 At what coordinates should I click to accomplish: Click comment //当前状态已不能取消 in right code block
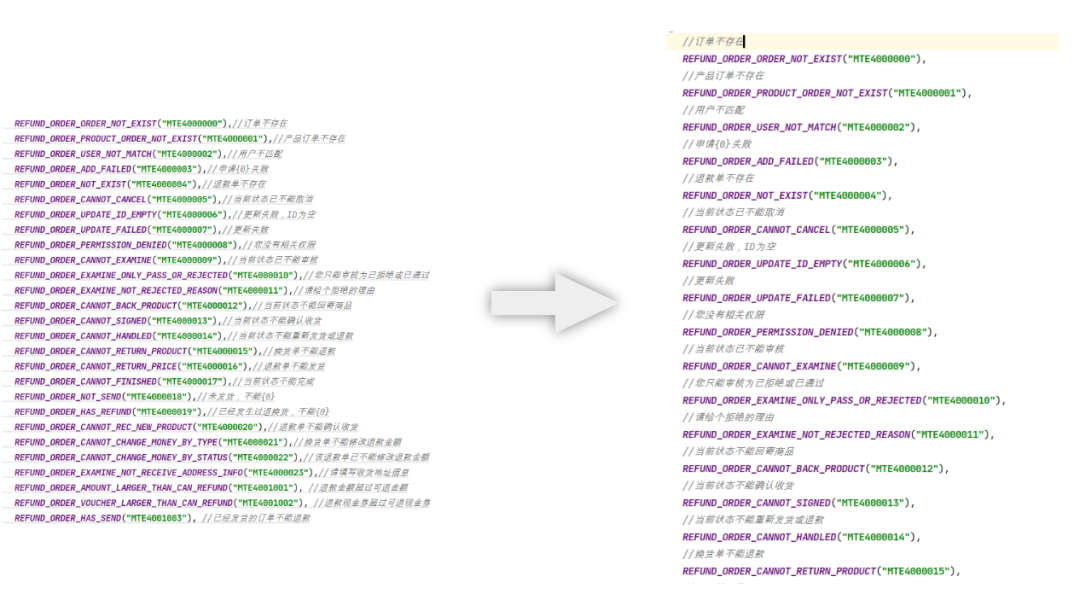(x=734, y=212)
